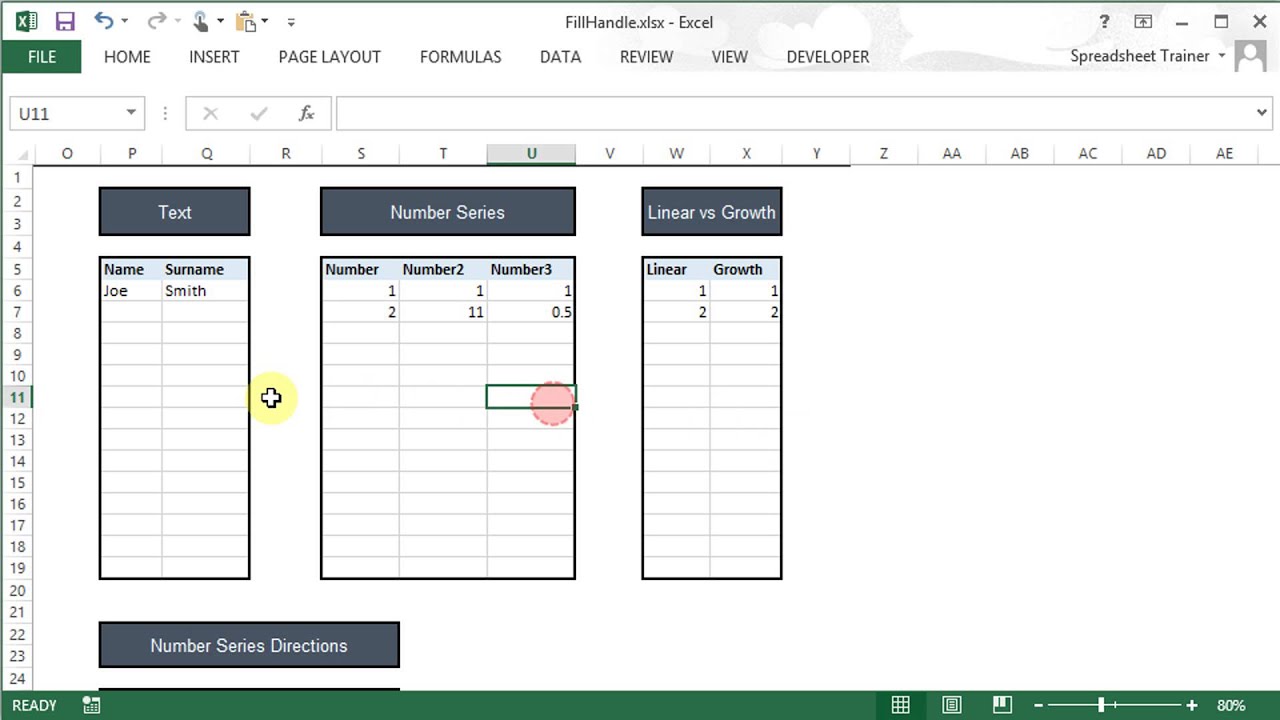Open the DEVELOPER ribbon tab
The image size is (1280, 720).
tap(828, 57)
